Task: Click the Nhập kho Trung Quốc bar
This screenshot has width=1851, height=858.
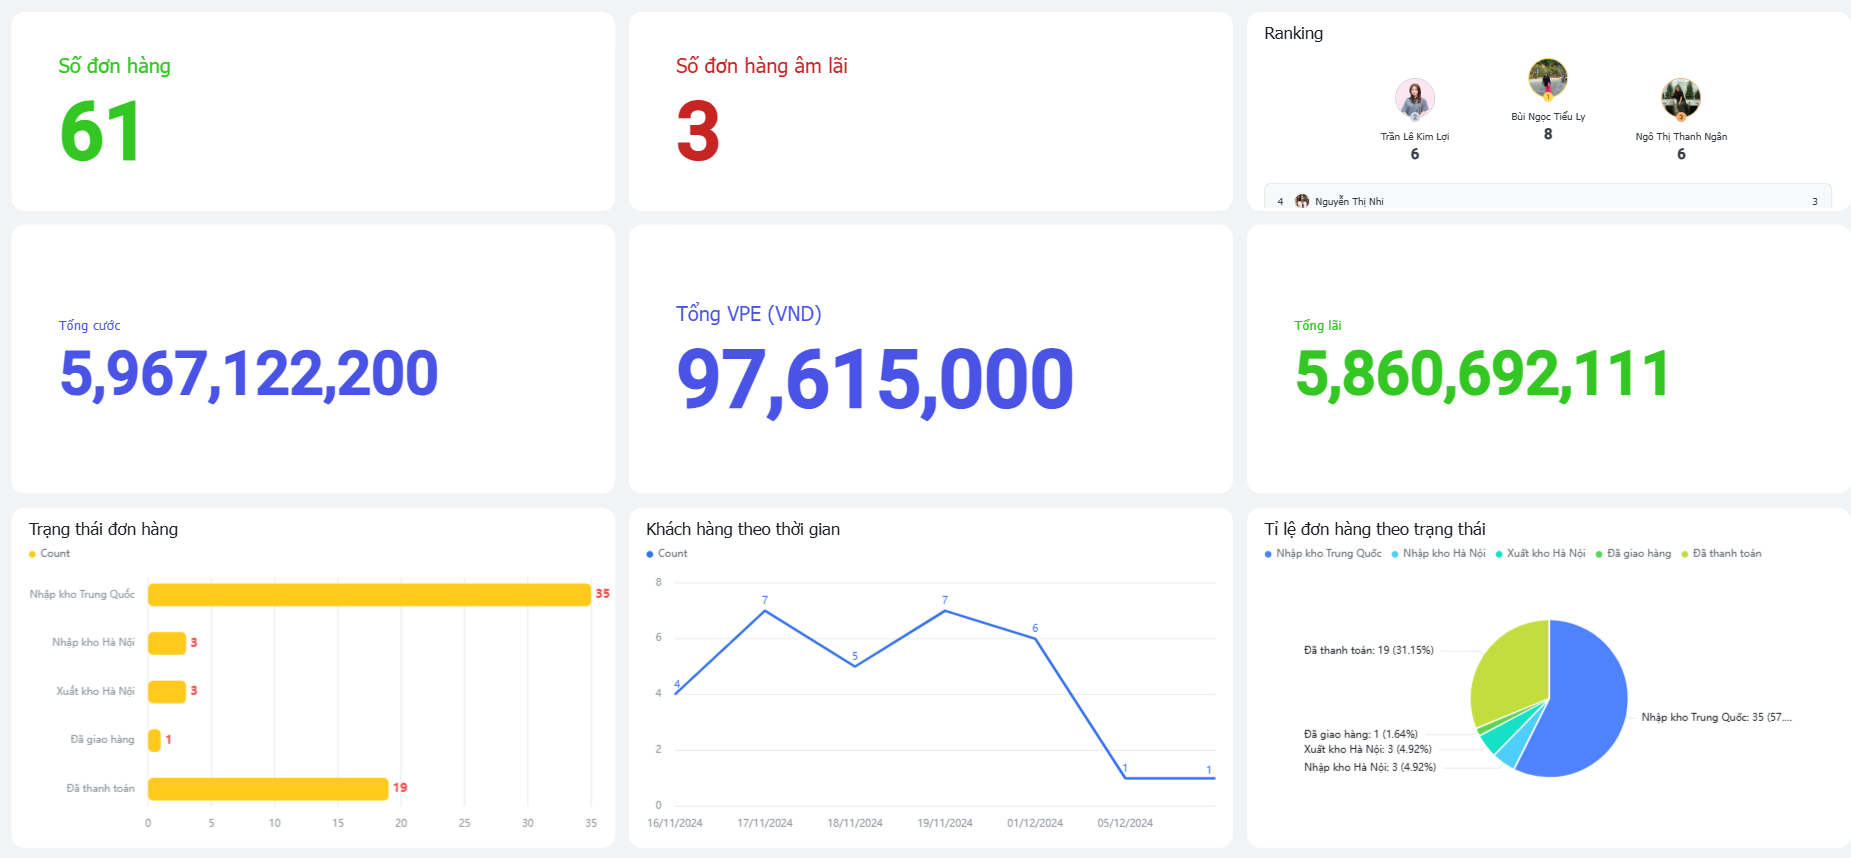Action: (x=369, y=594)
